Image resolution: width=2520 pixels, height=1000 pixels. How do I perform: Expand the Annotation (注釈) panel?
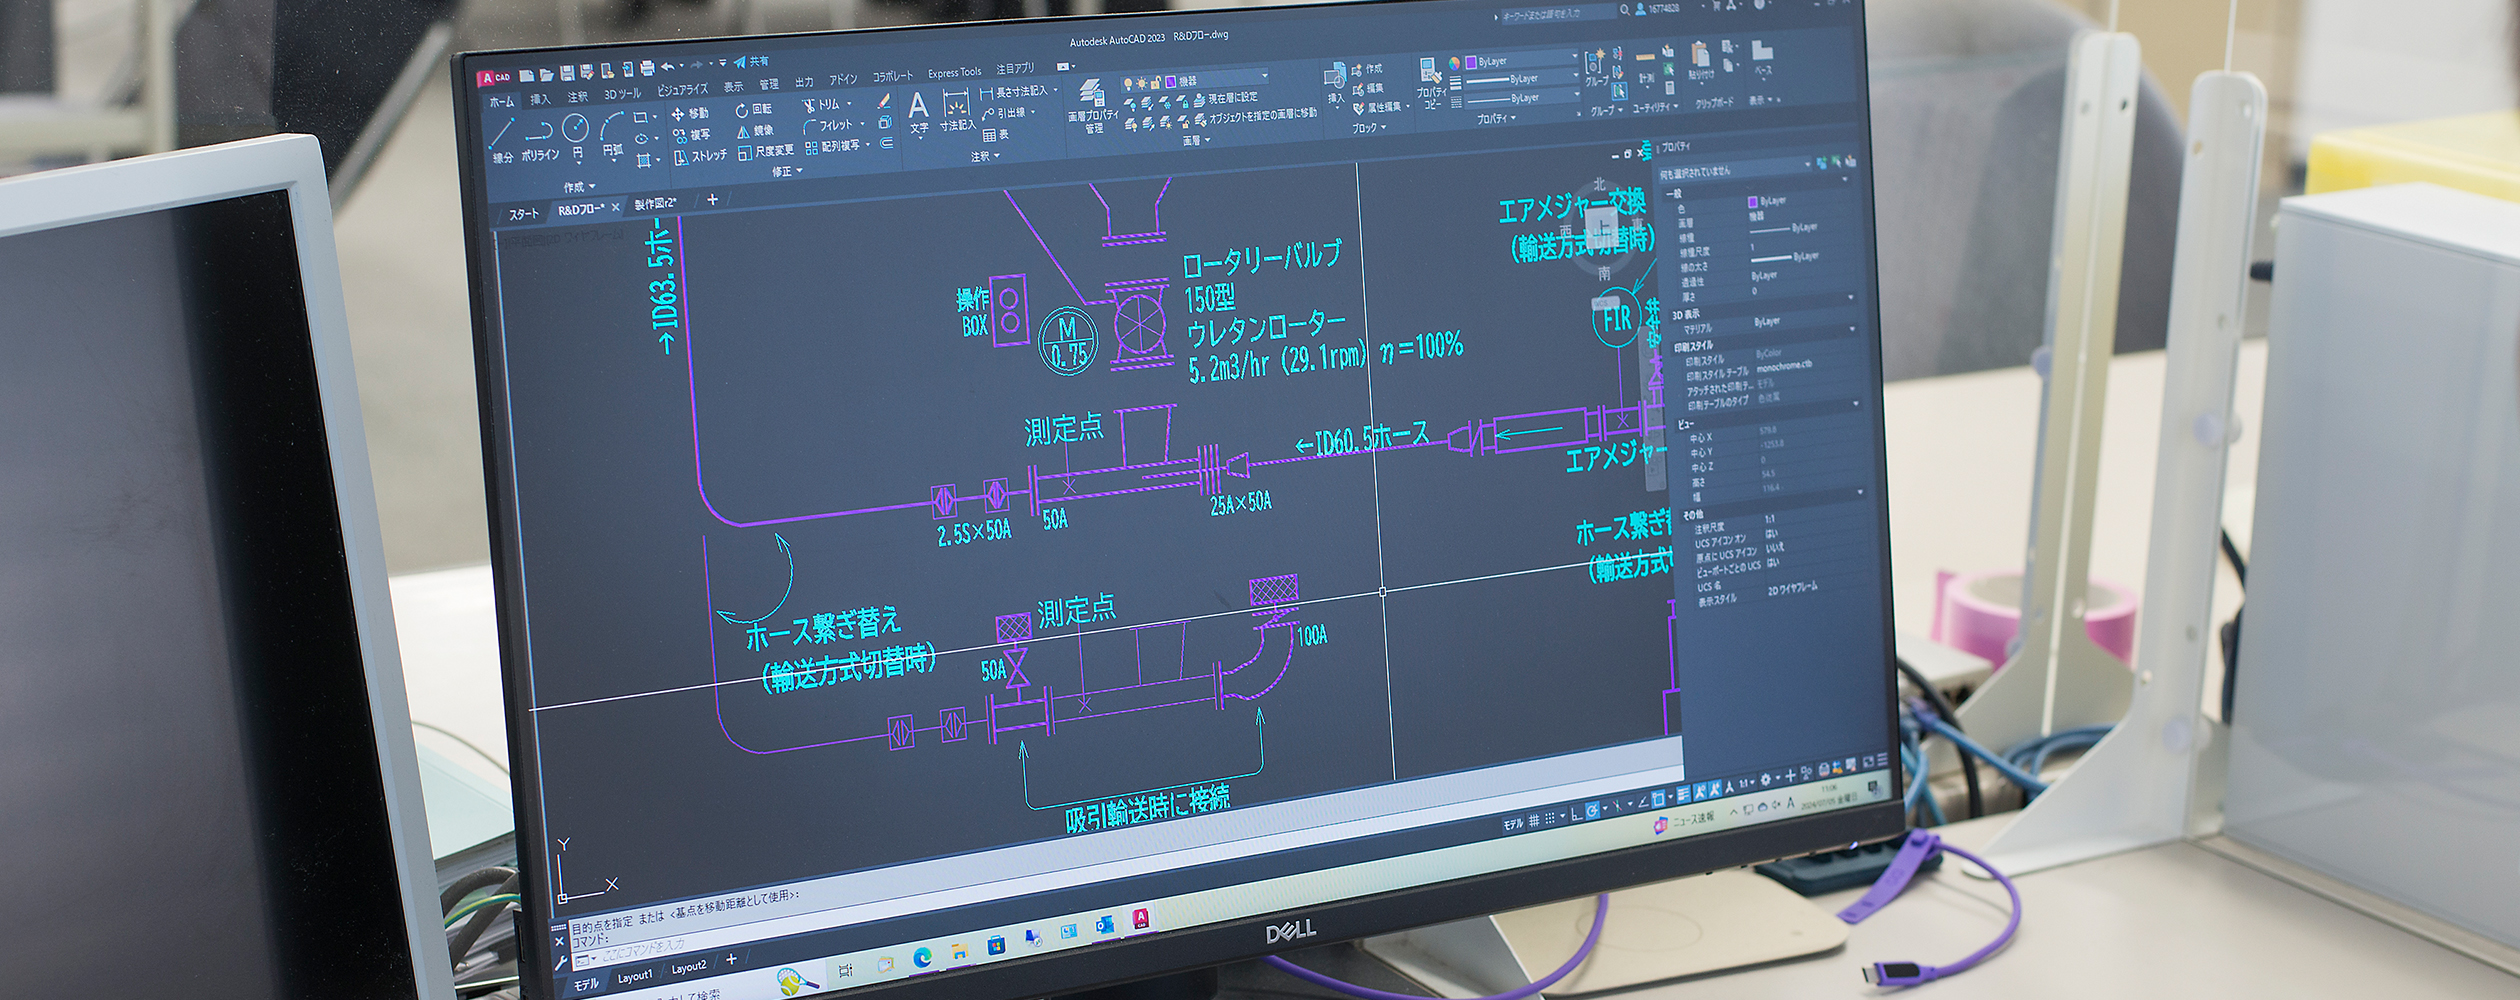click(985, 157)
